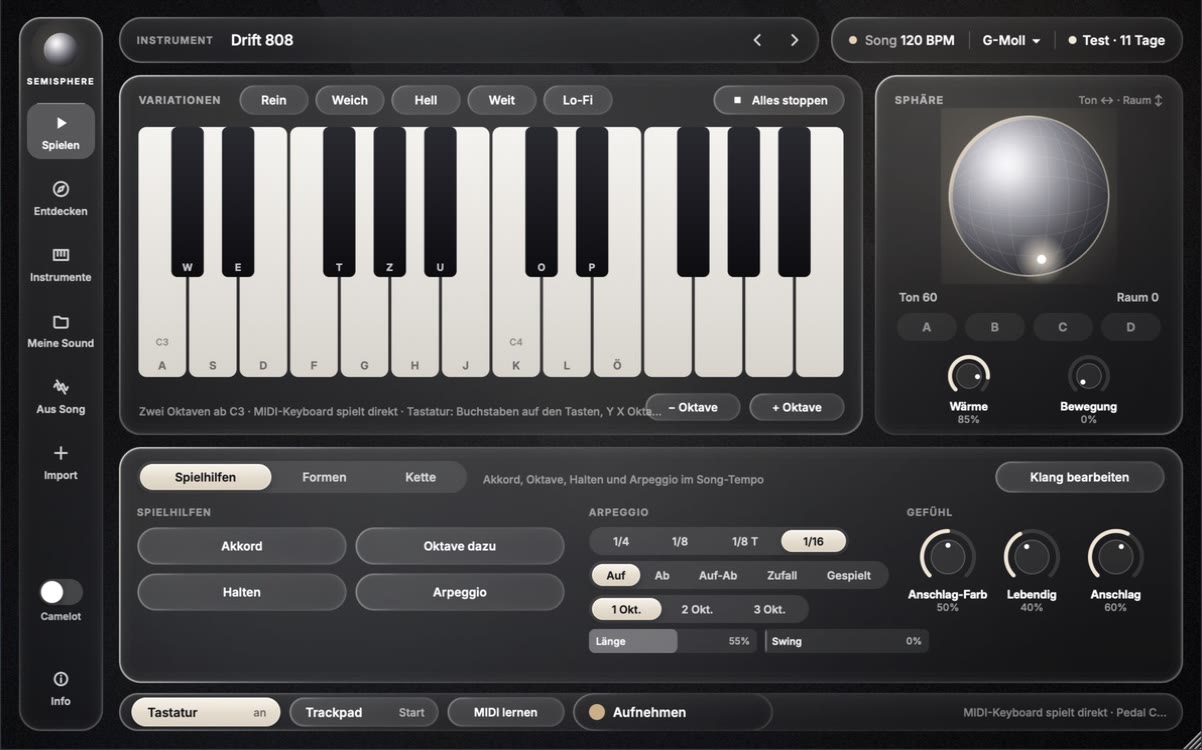Toggle the Oktave dazu helper

pyautogui.click(x=460, y=546)
